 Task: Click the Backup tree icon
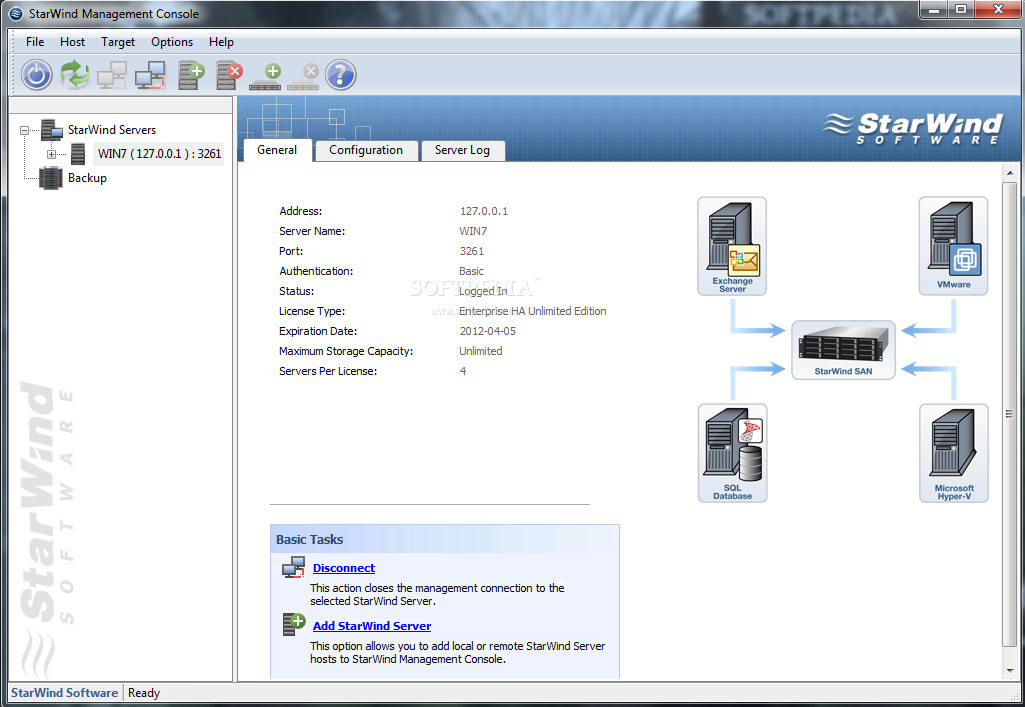(50, 178)
